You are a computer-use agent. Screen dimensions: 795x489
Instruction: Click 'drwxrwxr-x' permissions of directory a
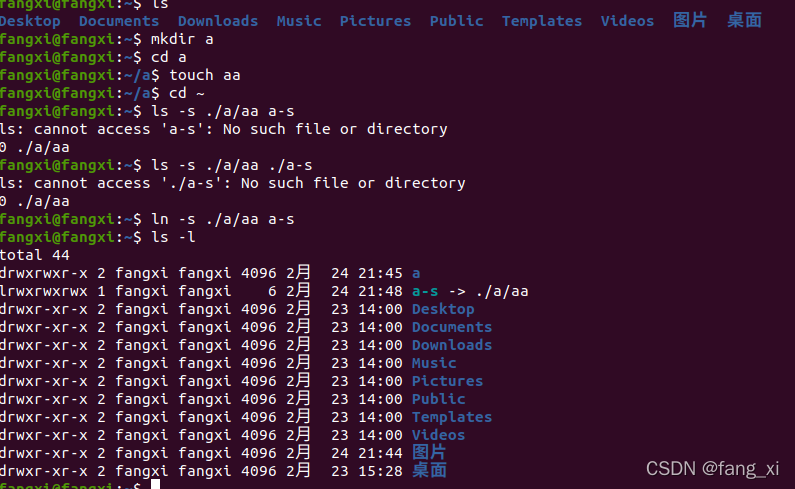44,273
